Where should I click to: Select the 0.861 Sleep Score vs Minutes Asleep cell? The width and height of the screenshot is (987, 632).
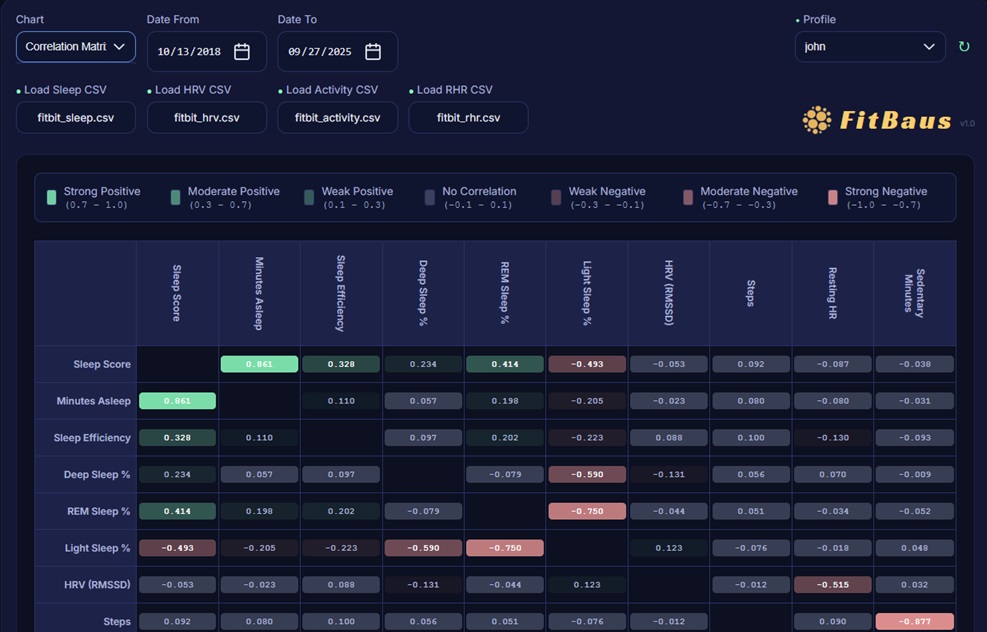[x=259, y=365]
